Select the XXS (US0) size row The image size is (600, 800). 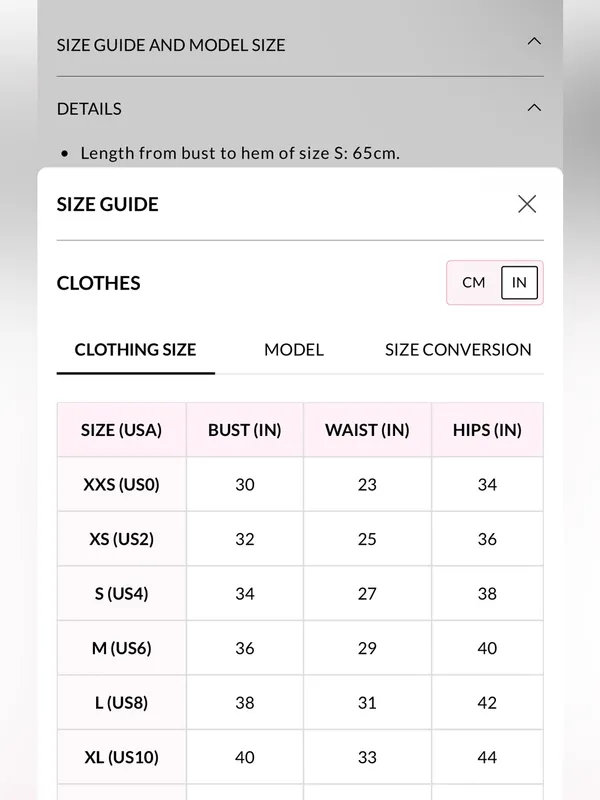click(300, 484)
